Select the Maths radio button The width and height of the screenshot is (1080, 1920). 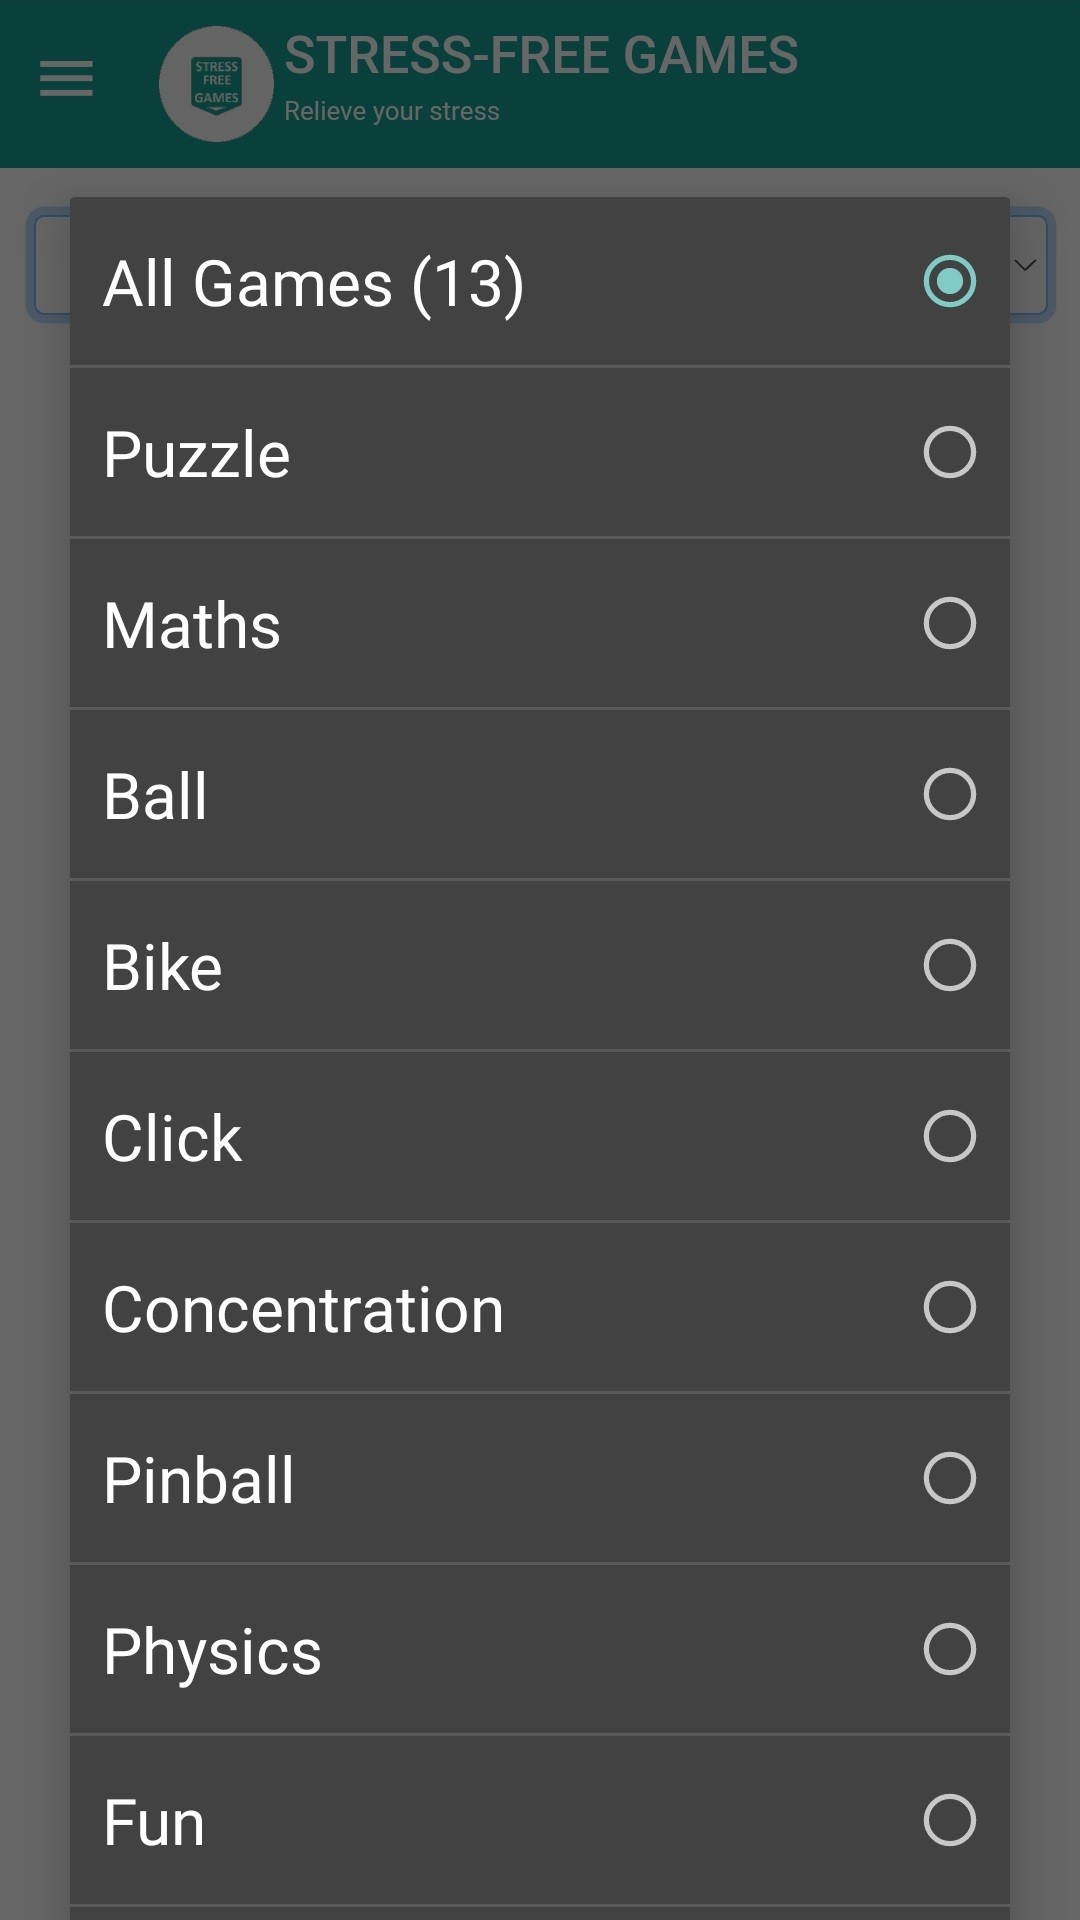[949, 623]
